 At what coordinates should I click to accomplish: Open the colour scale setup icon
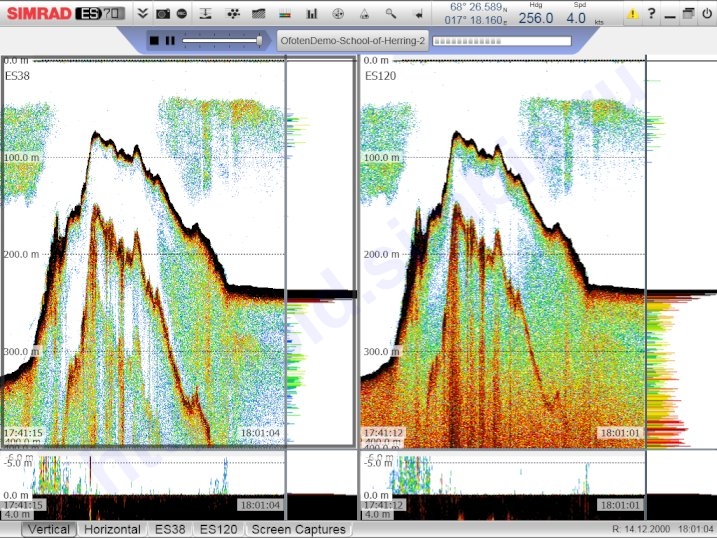pyautogui.click(x=285, y=14)
